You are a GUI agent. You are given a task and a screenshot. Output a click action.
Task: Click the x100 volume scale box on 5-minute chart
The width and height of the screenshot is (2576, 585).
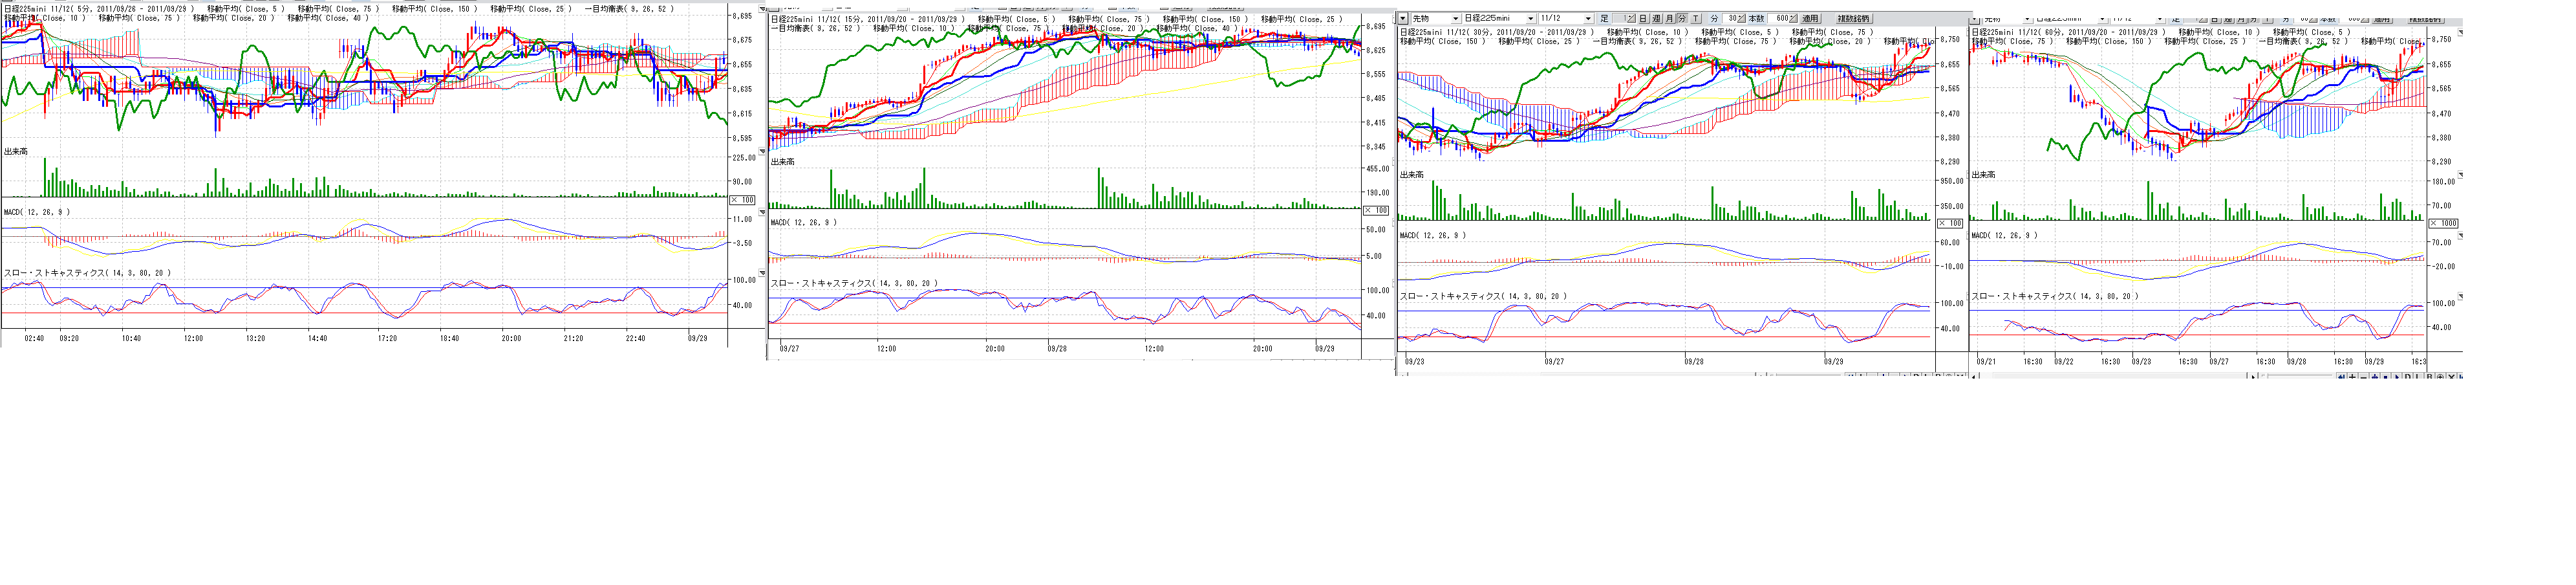tap(742, 200)
